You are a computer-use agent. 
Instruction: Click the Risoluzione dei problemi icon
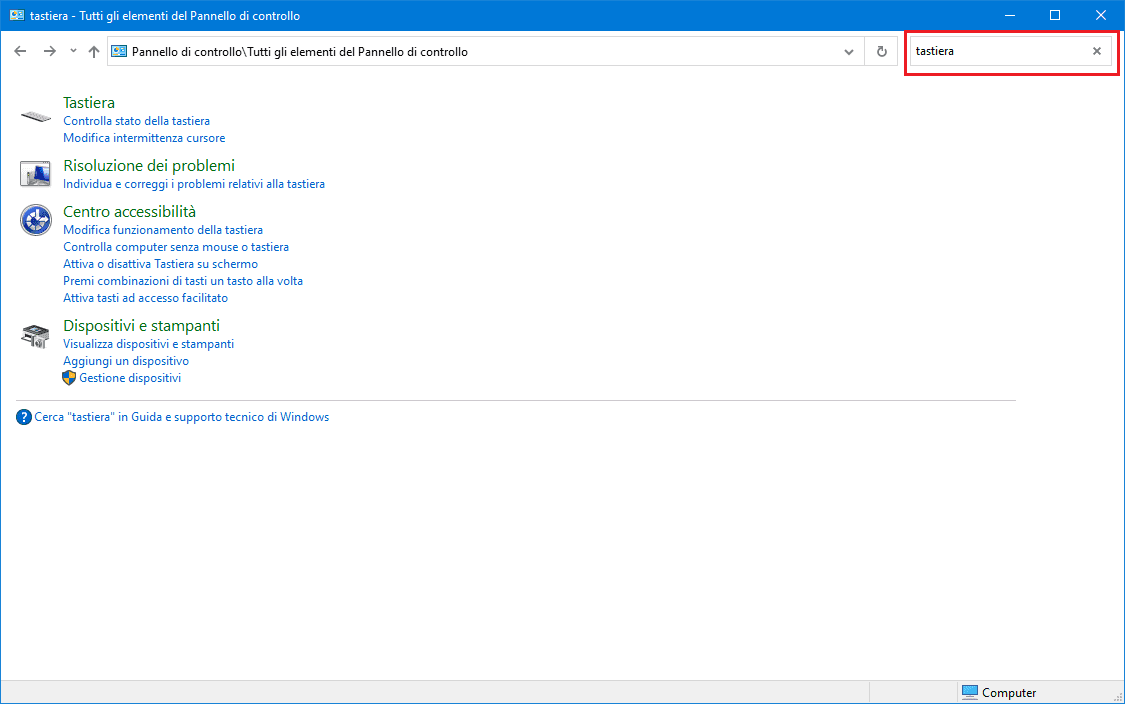point(35,173)
